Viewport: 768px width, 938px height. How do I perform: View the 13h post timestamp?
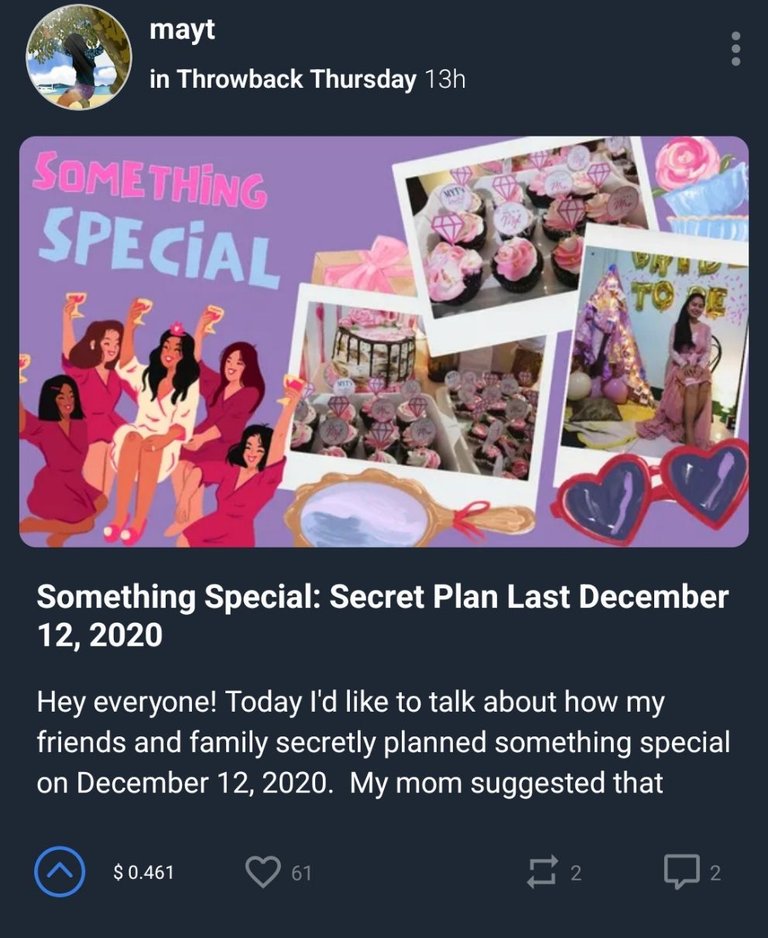[x=444, y=79]
